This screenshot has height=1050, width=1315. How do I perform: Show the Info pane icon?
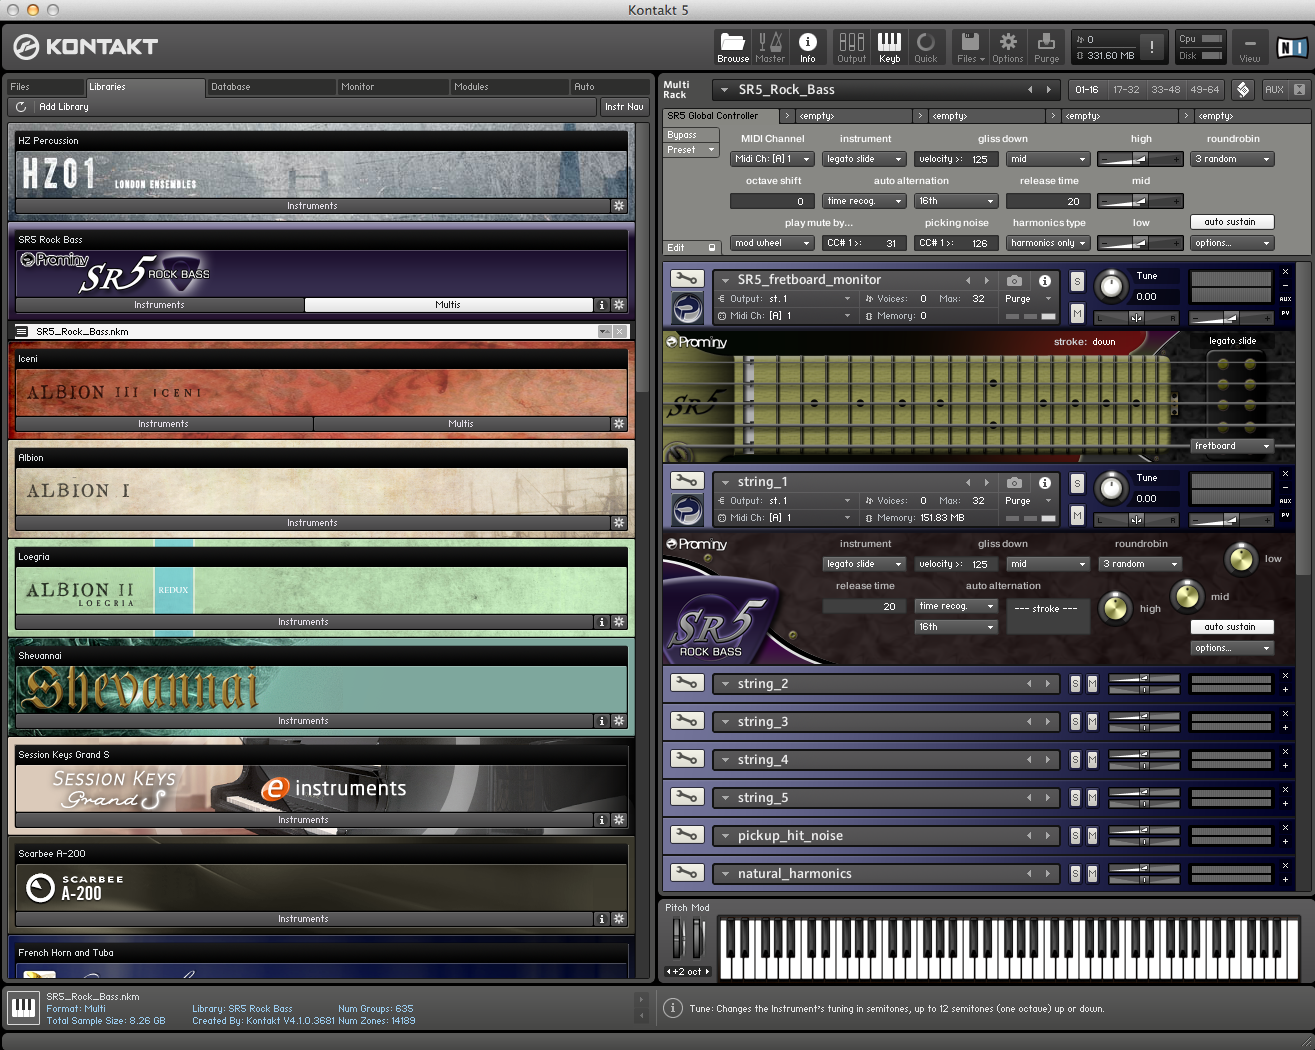click(807, 47)
